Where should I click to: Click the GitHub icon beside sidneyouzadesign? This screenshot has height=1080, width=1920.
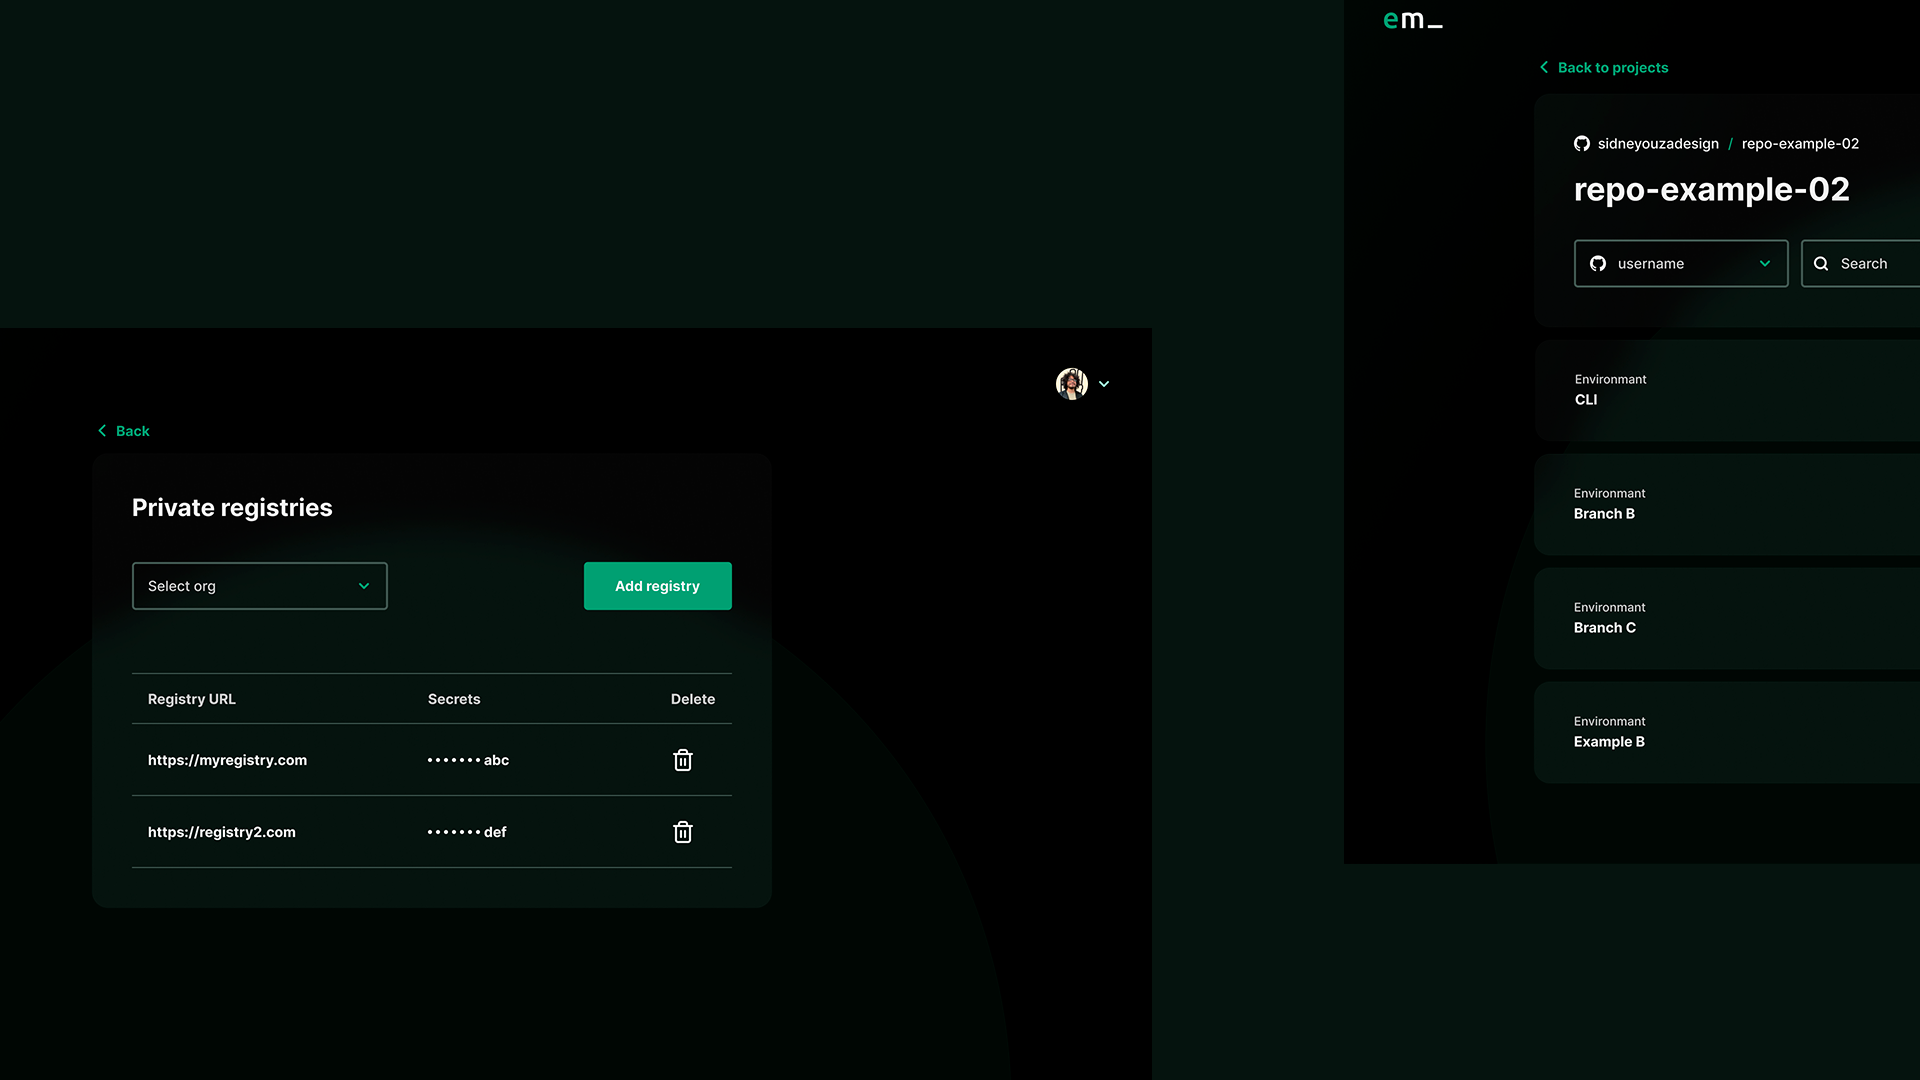click(x=1582, y=144)
